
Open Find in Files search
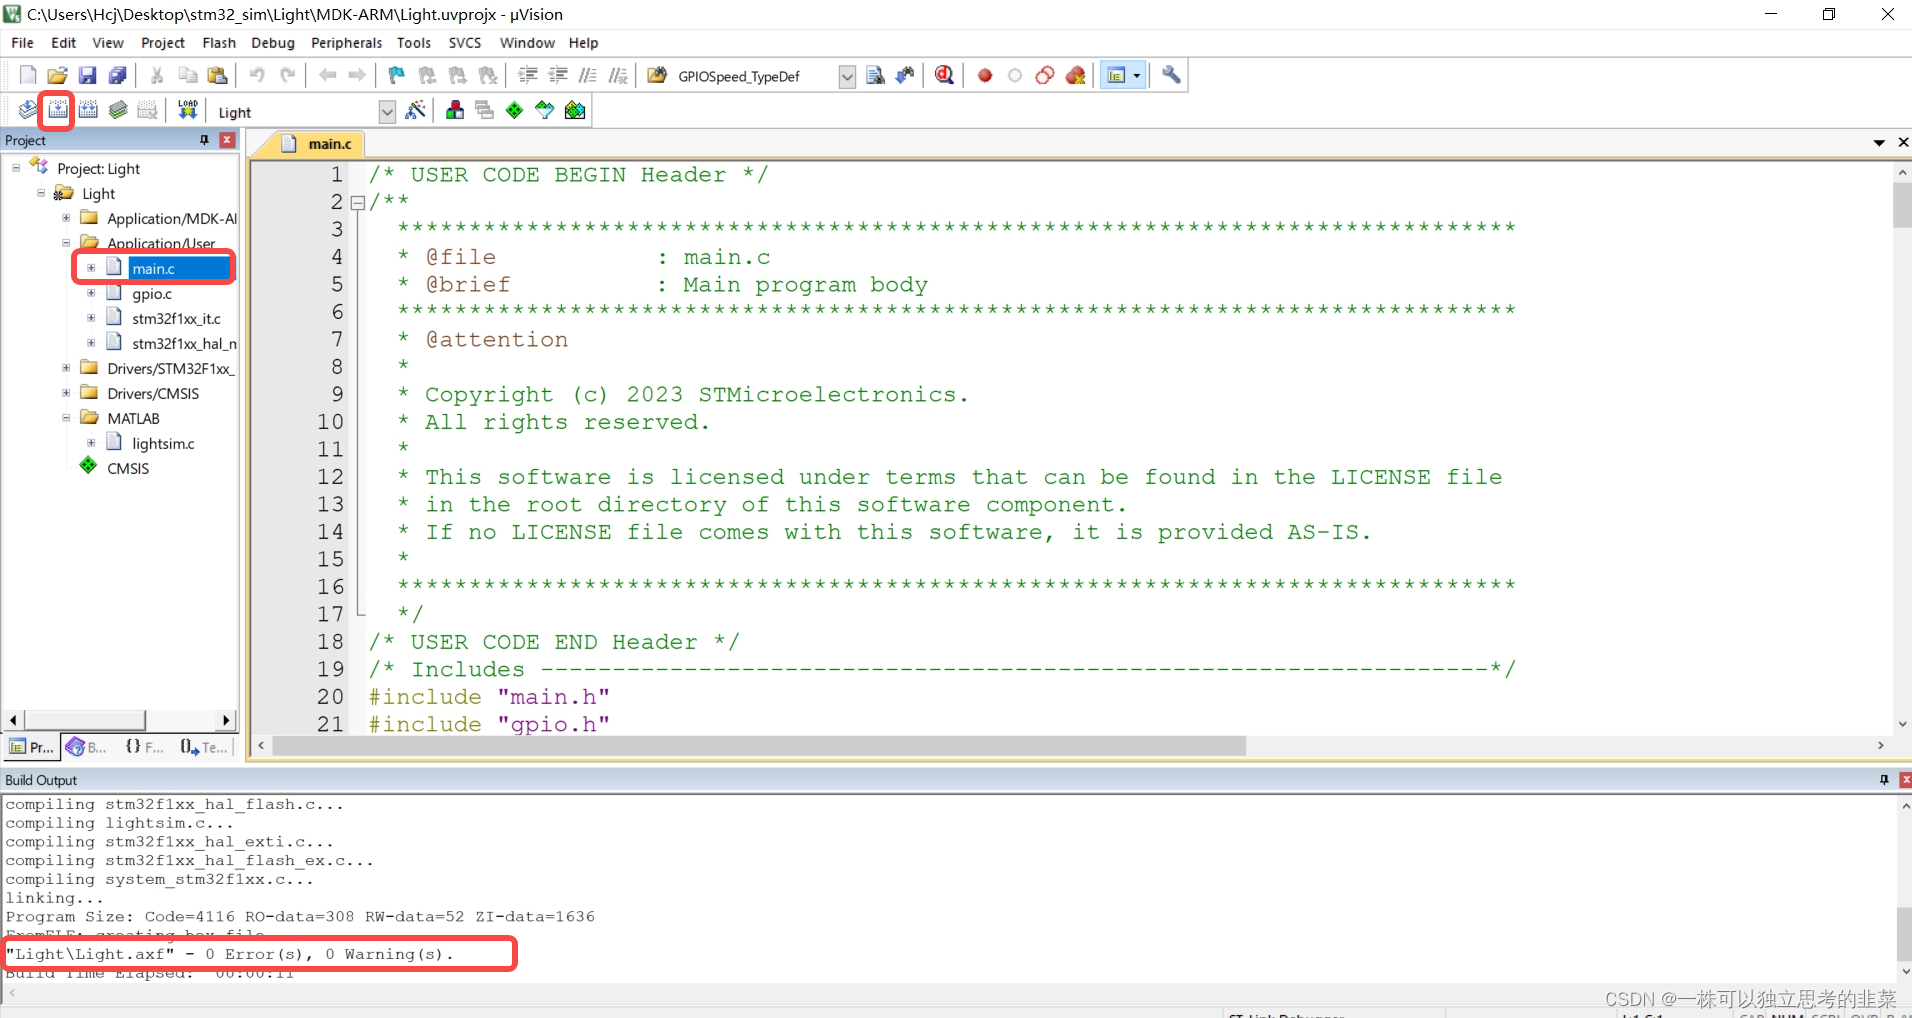[x=875, y=75]
